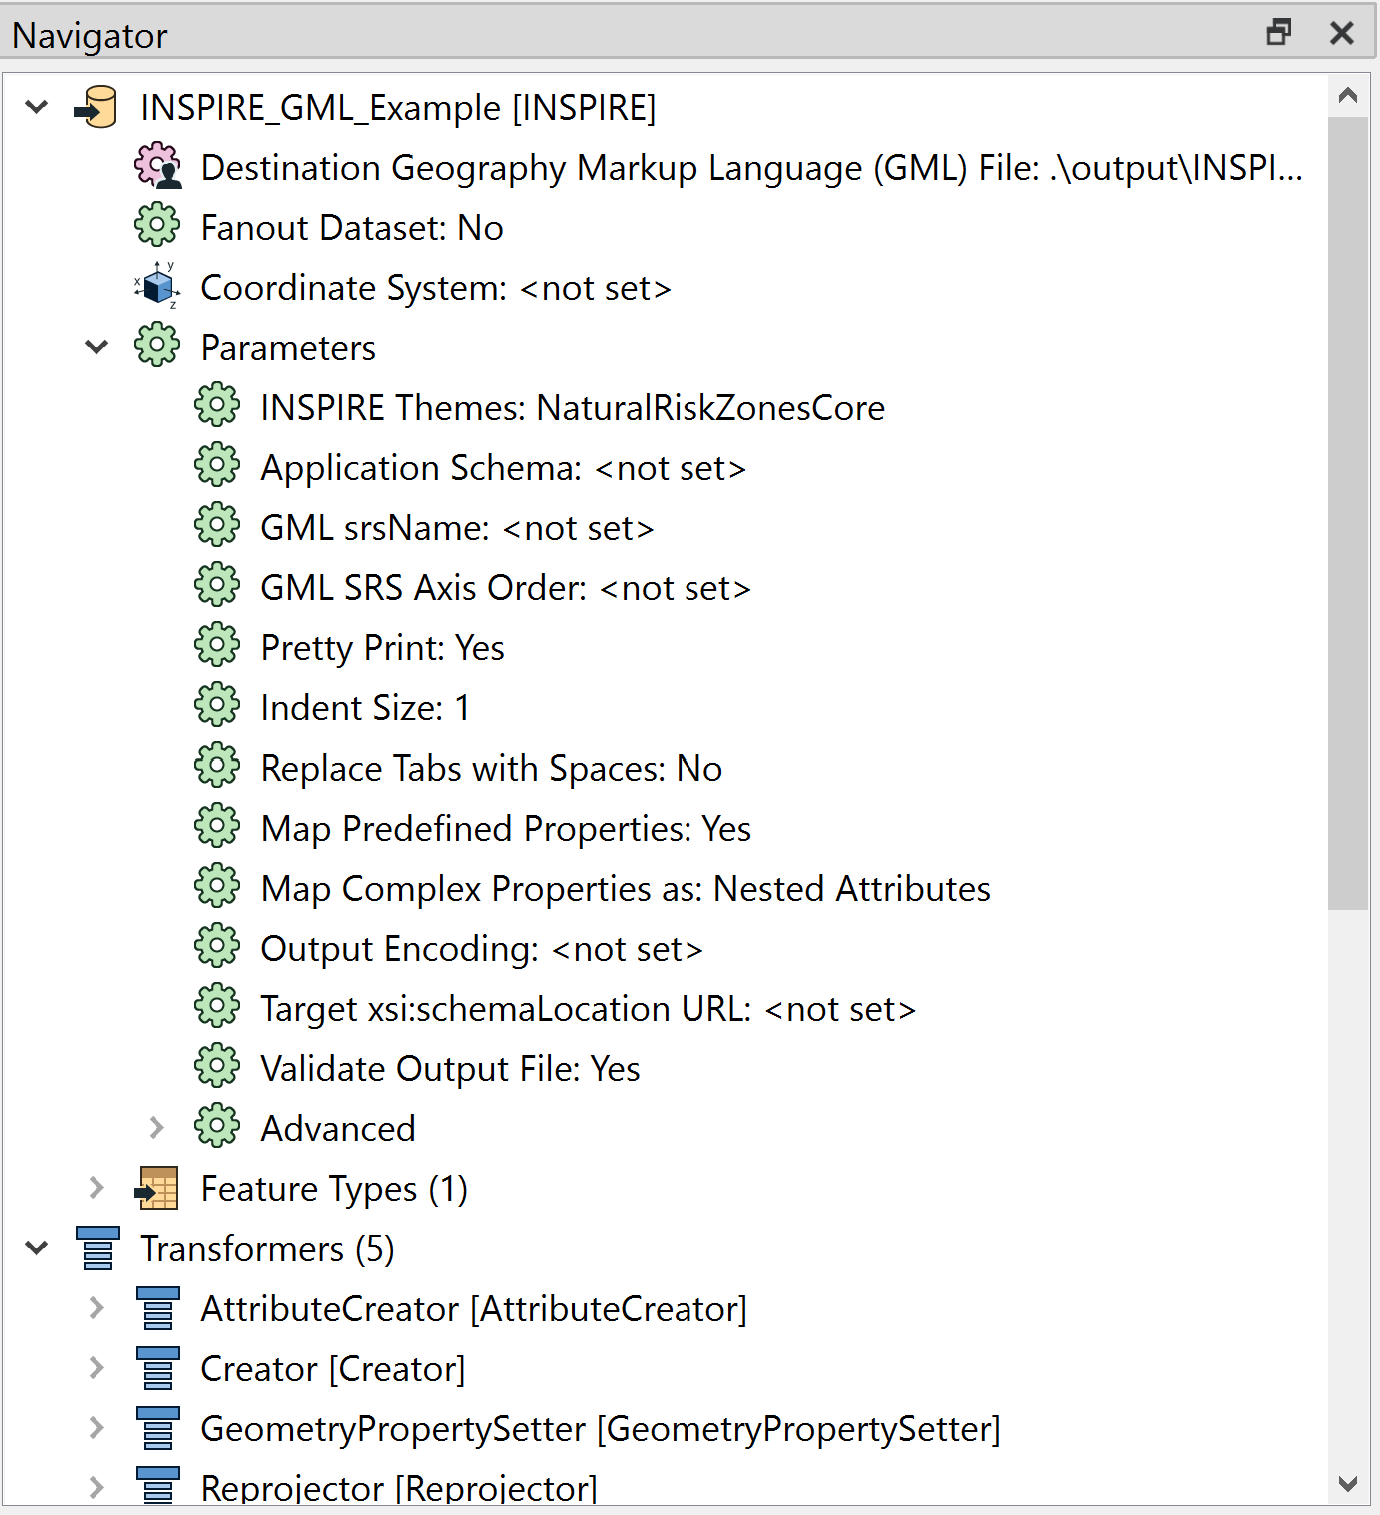Click the gear icon for INSPIRE Themes
The width and height of the screenshot is (1380, 1515).
point(217,405)
